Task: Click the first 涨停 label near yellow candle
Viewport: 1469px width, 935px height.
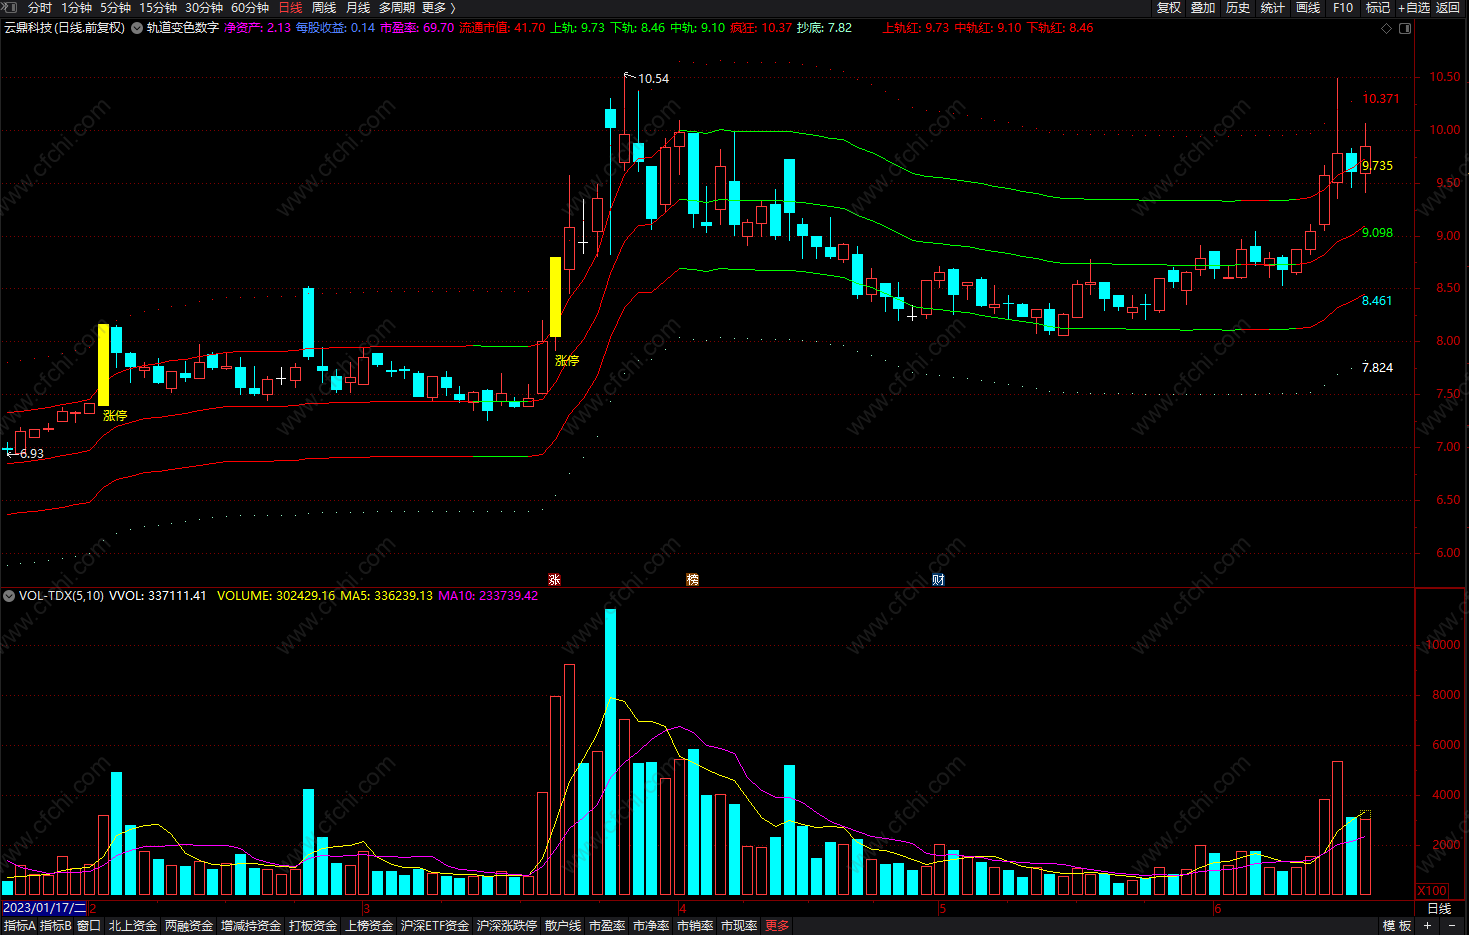Action: [x=115, y=415]
